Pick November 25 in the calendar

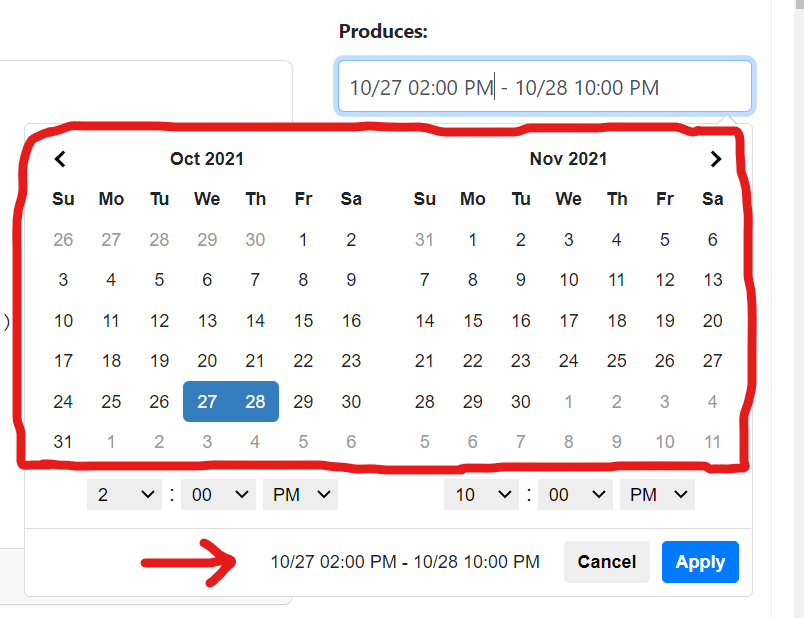point(617,361)
